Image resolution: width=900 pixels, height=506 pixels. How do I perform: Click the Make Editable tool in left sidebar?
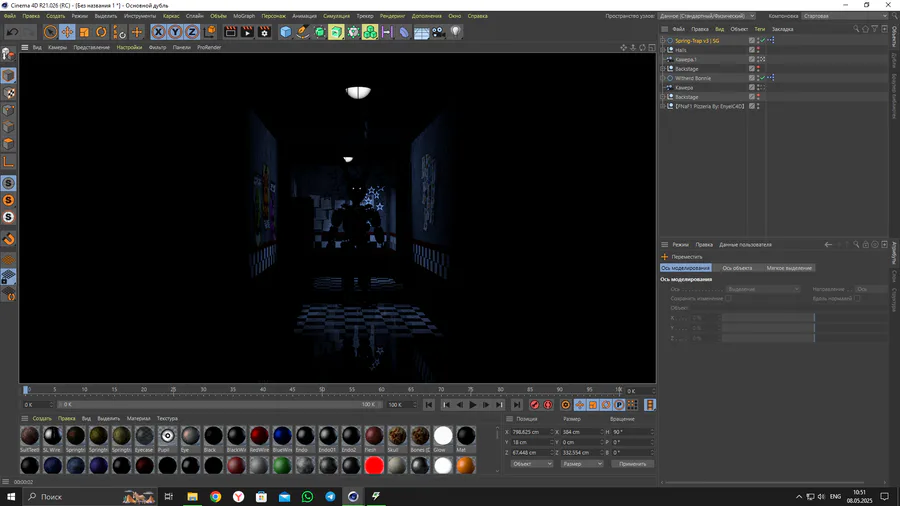pyautogui.click(x=8, y=55)
